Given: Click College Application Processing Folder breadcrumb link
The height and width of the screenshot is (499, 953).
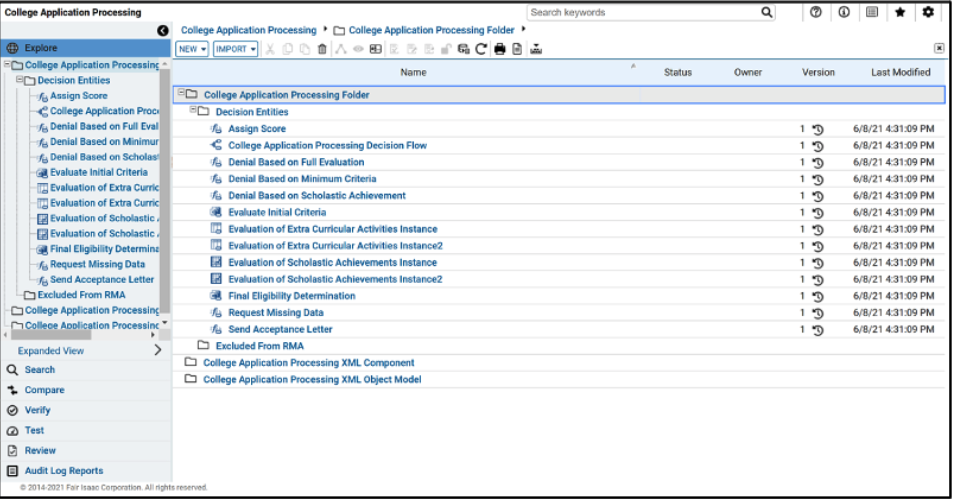Looking at the screenshot, I should (432, 30).
